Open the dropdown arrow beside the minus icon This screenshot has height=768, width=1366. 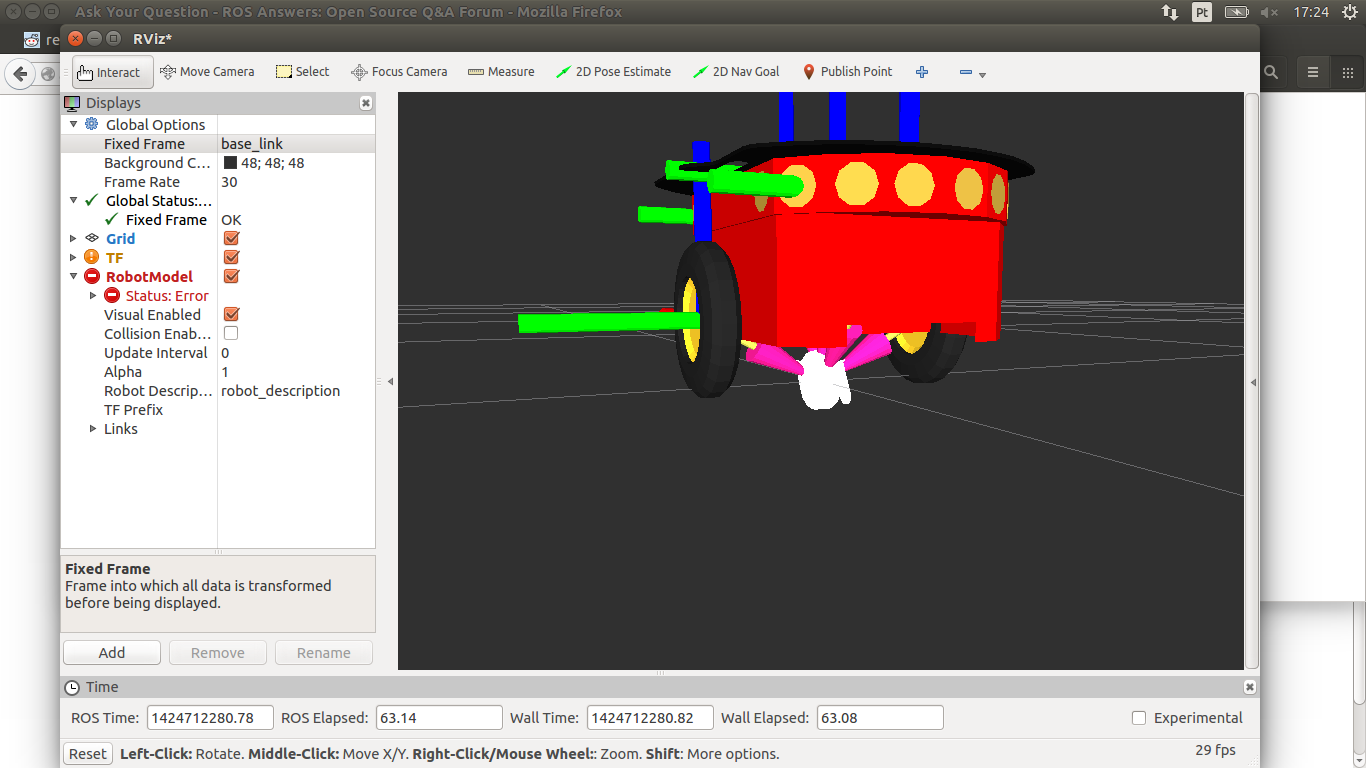point(982,75)
